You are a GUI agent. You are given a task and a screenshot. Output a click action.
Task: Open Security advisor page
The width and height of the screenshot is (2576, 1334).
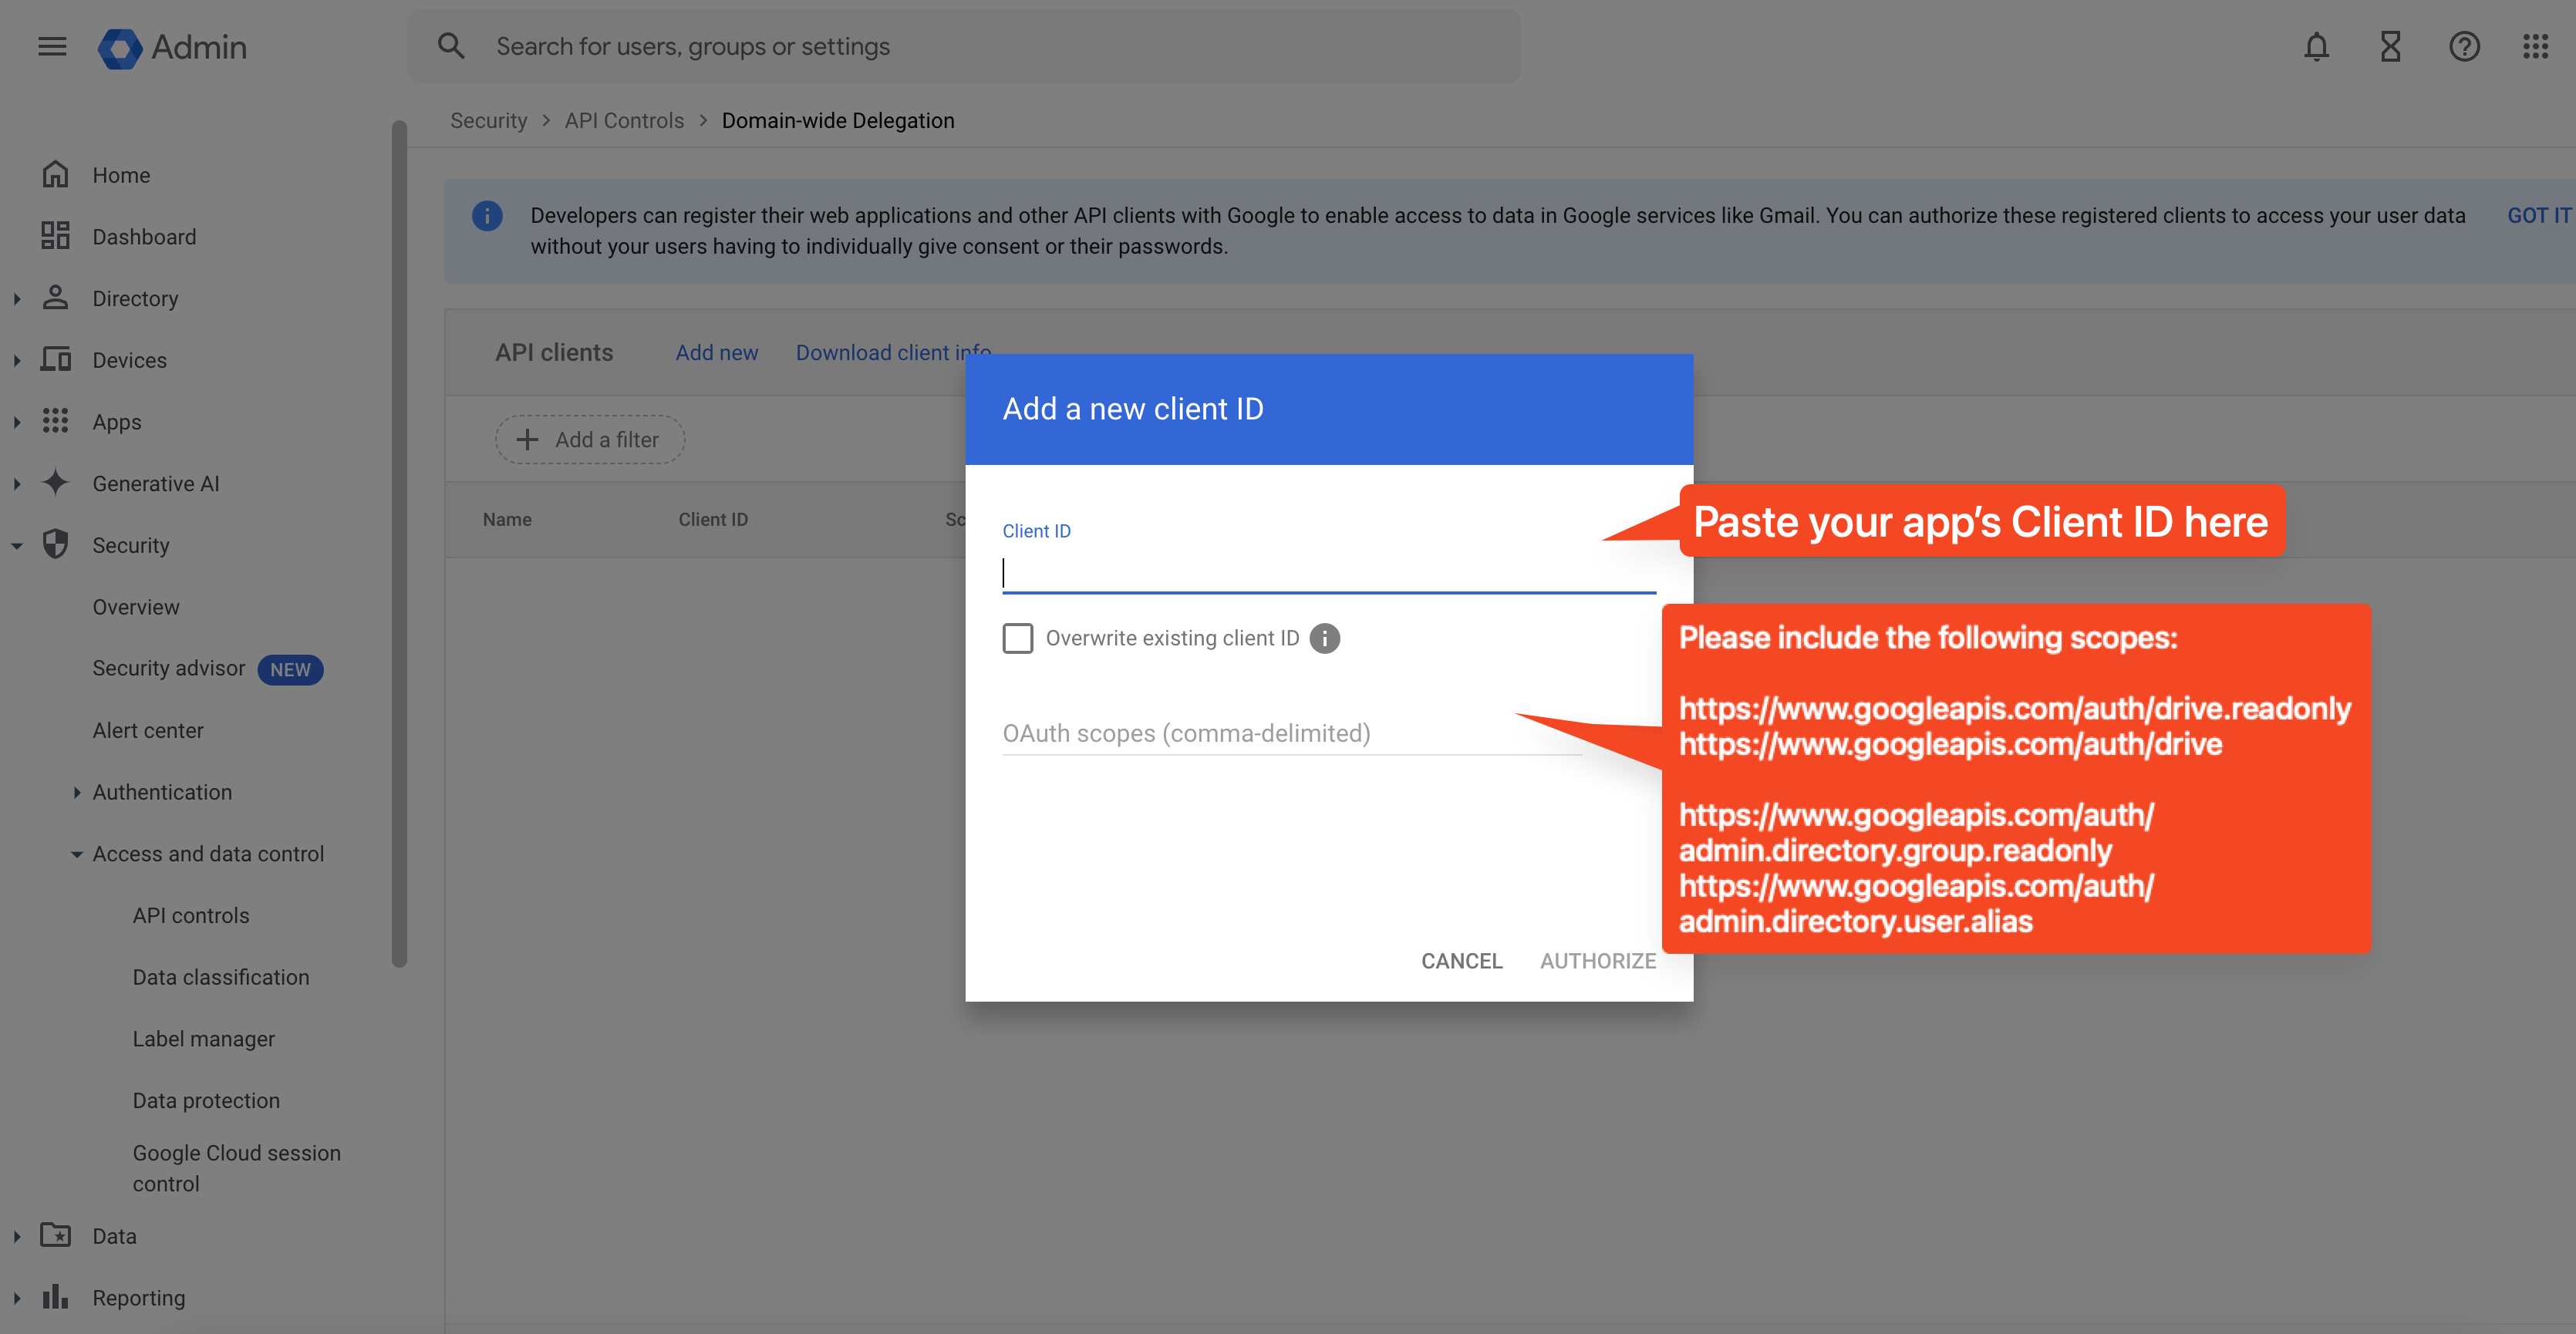pos(169,668)
